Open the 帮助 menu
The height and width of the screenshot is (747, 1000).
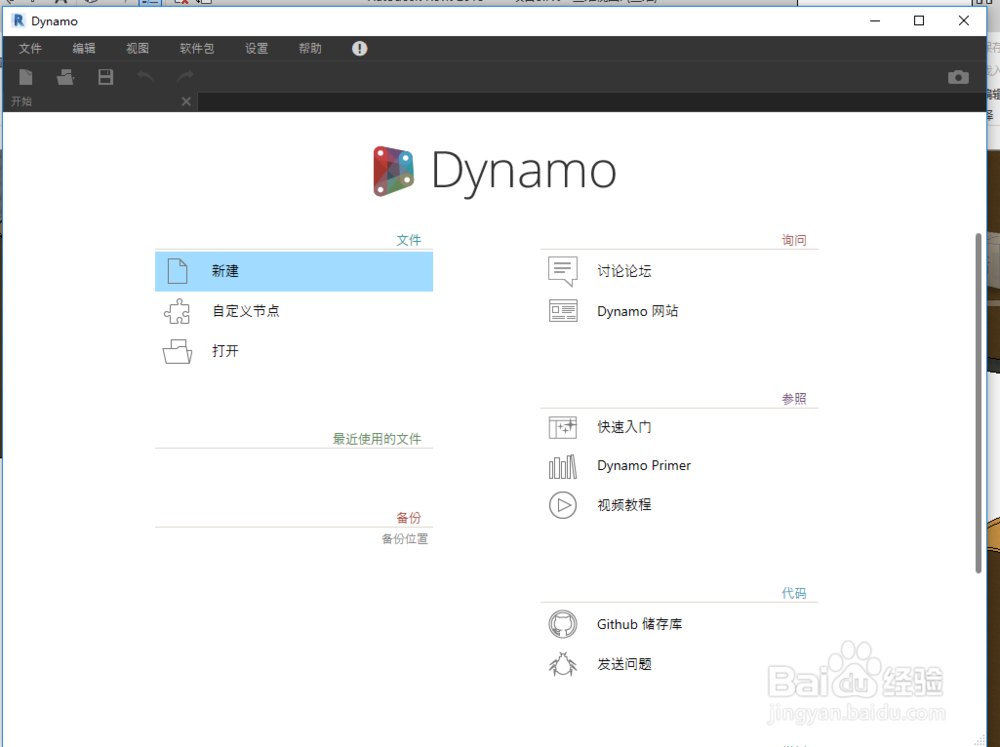[x=310, y=48]
